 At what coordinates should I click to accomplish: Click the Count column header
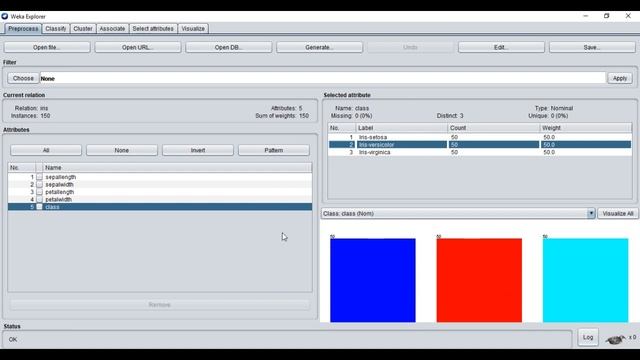[493, 128]
